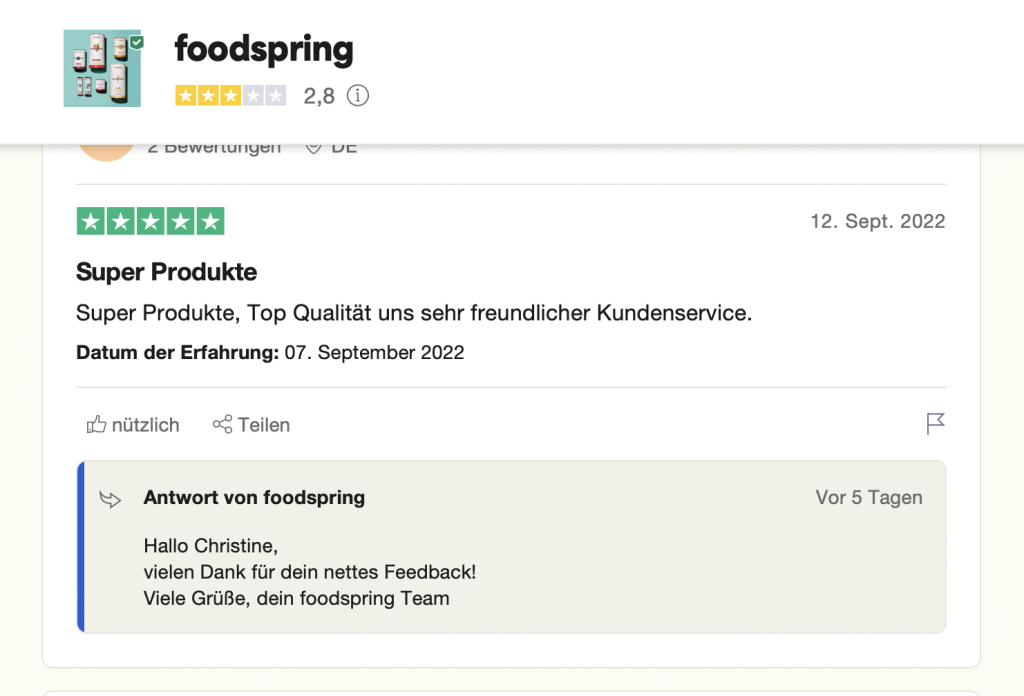This screenshot has height=696, width=1024.
Task: Click the 2,8 TrustScore number
Action: point(319,96)
